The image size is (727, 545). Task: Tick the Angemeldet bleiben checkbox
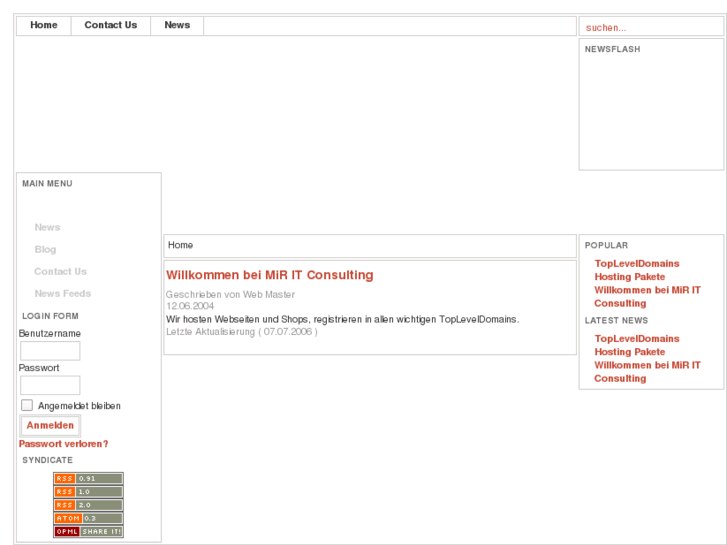coord(27,405)
